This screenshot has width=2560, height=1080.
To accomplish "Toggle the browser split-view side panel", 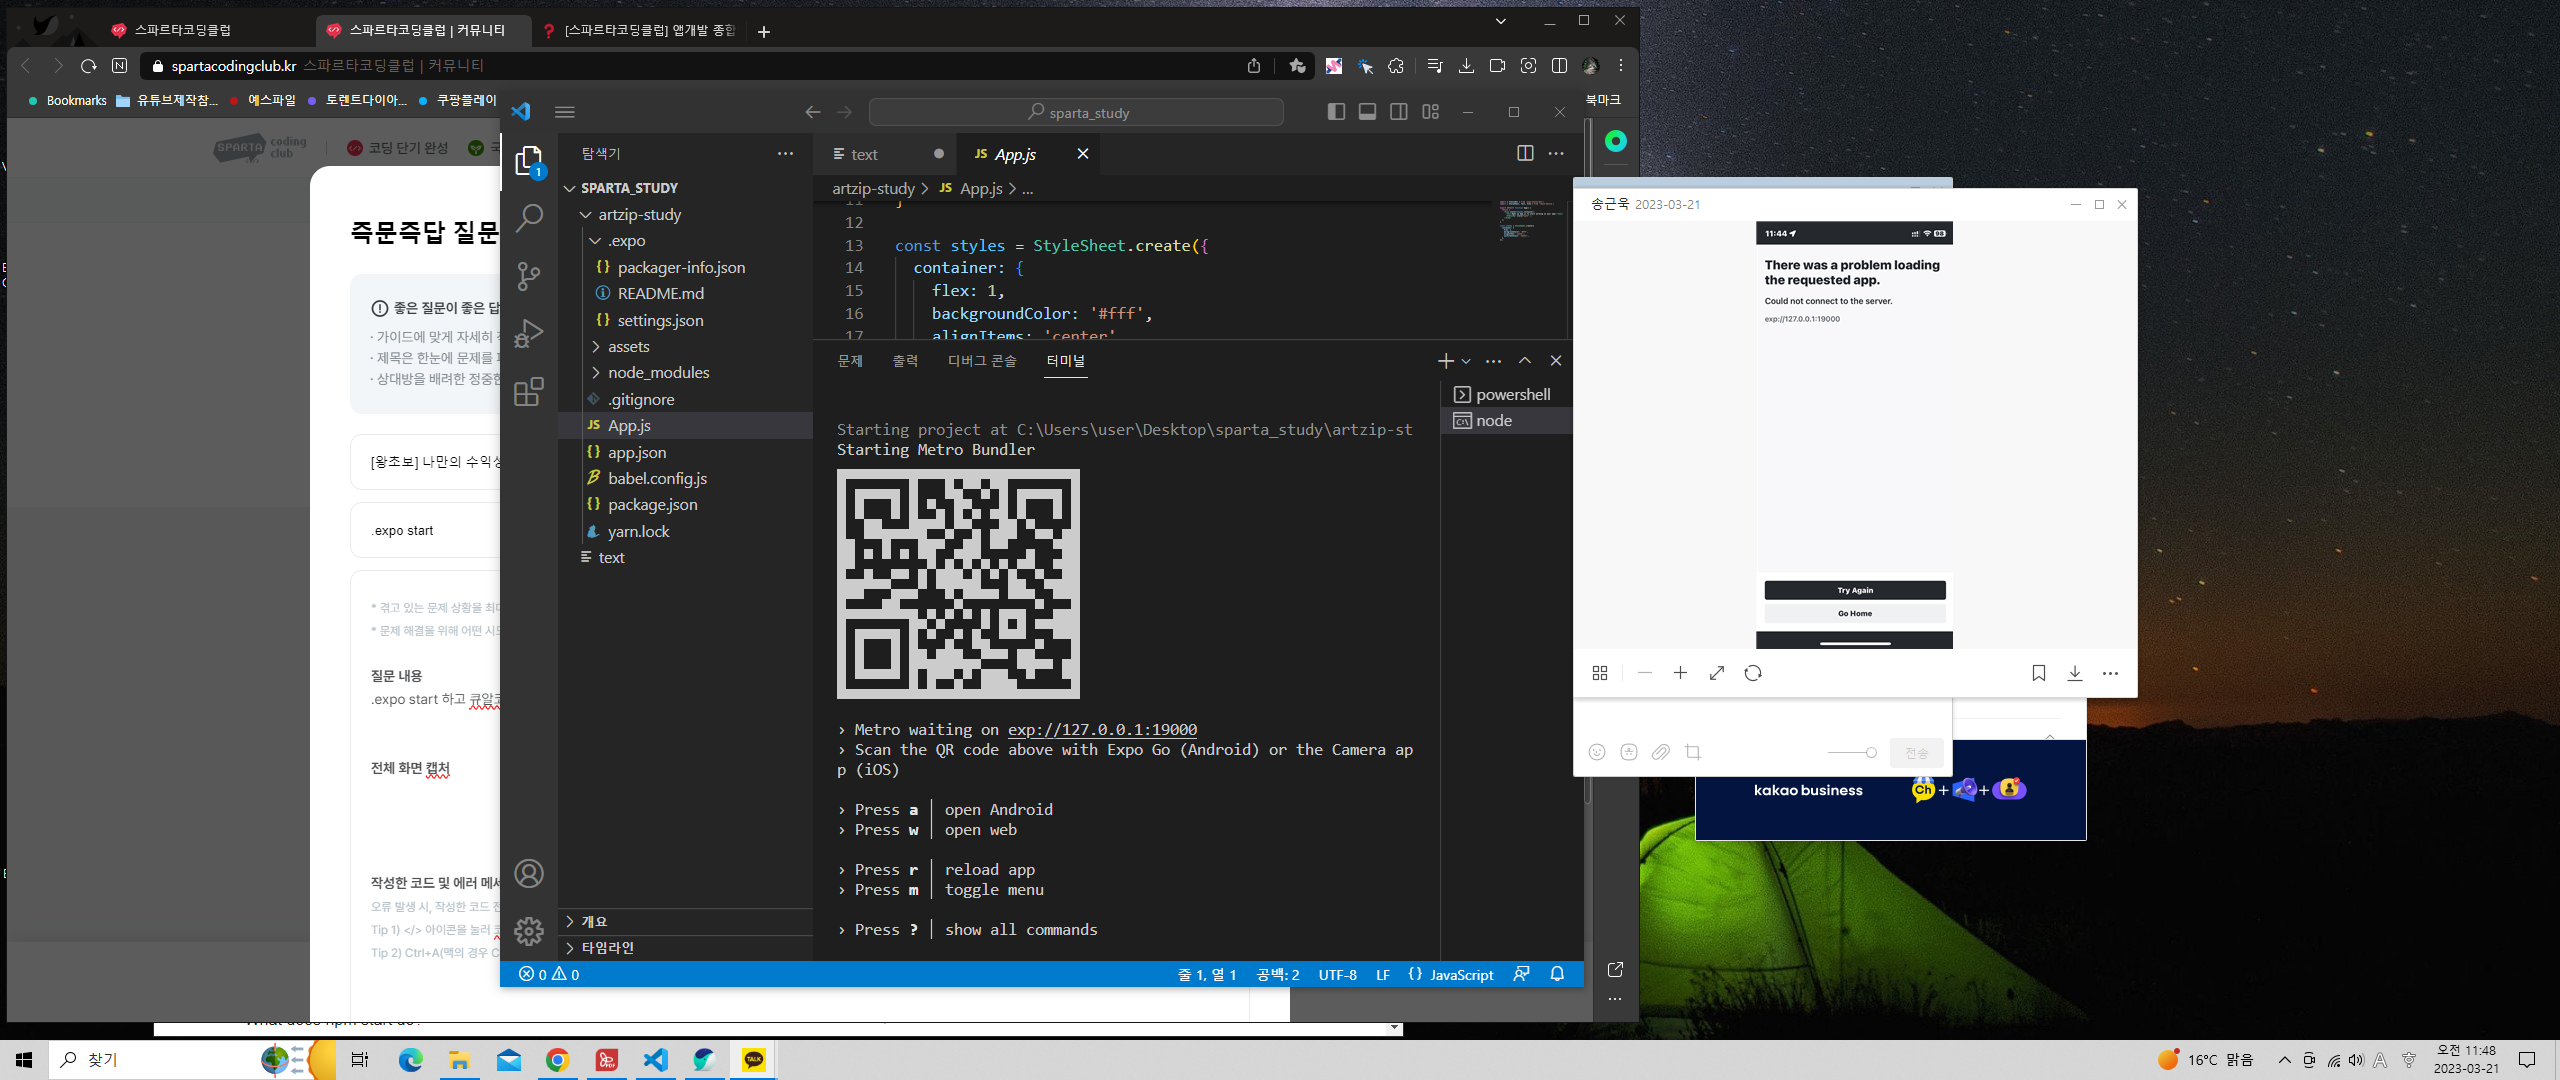I will [1559, 66].
